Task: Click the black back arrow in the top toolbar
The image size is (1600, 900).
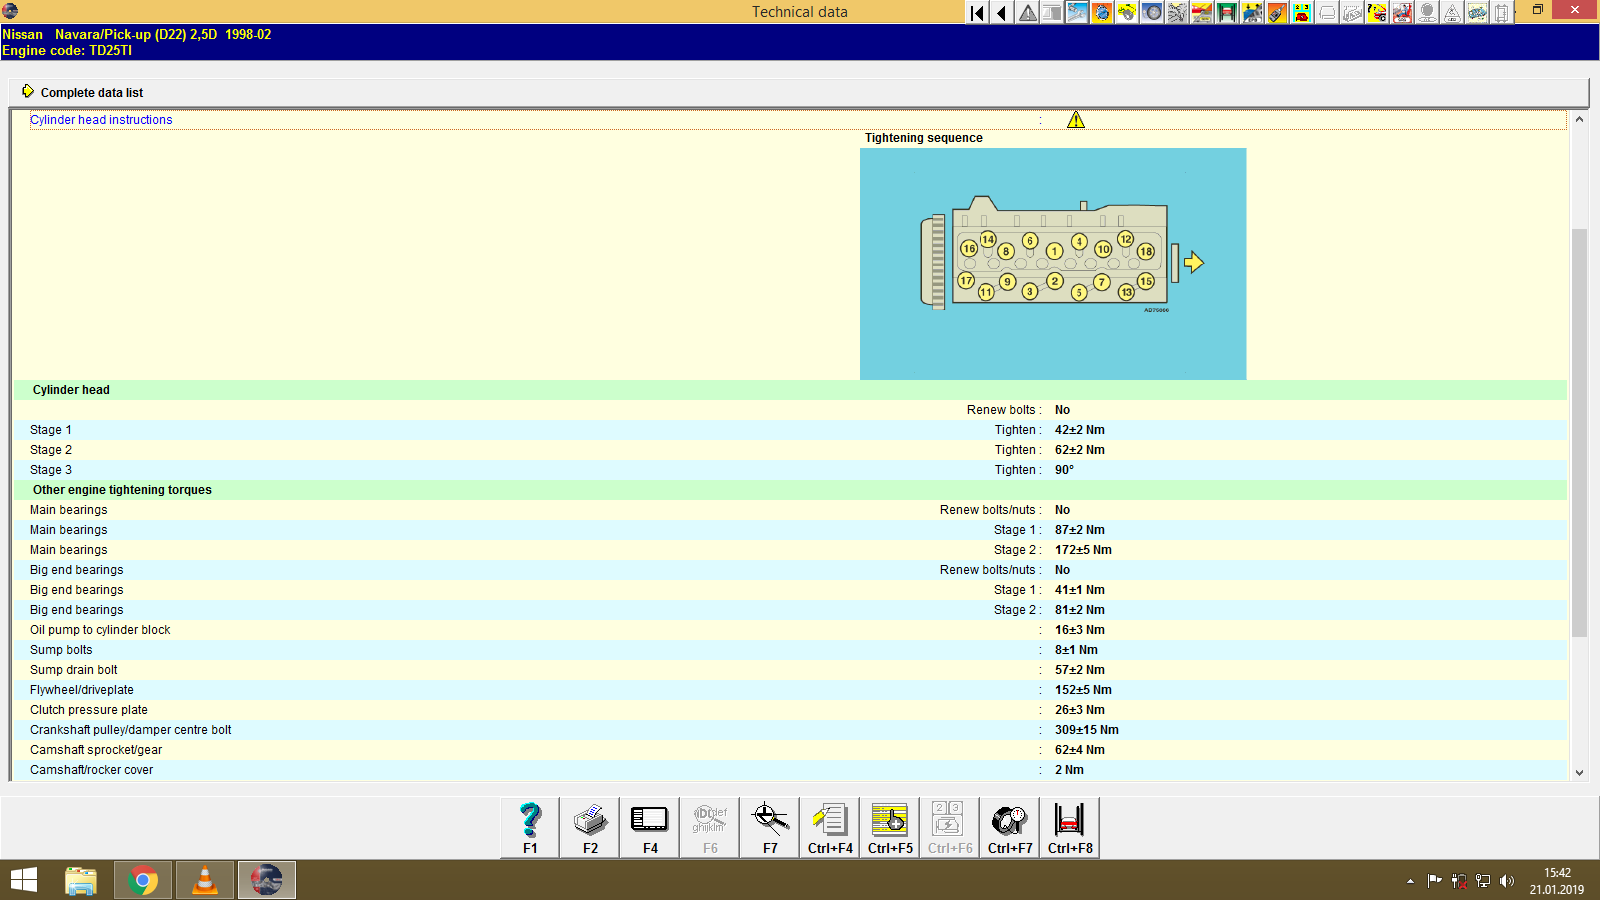Action: tap(1001, 12)
